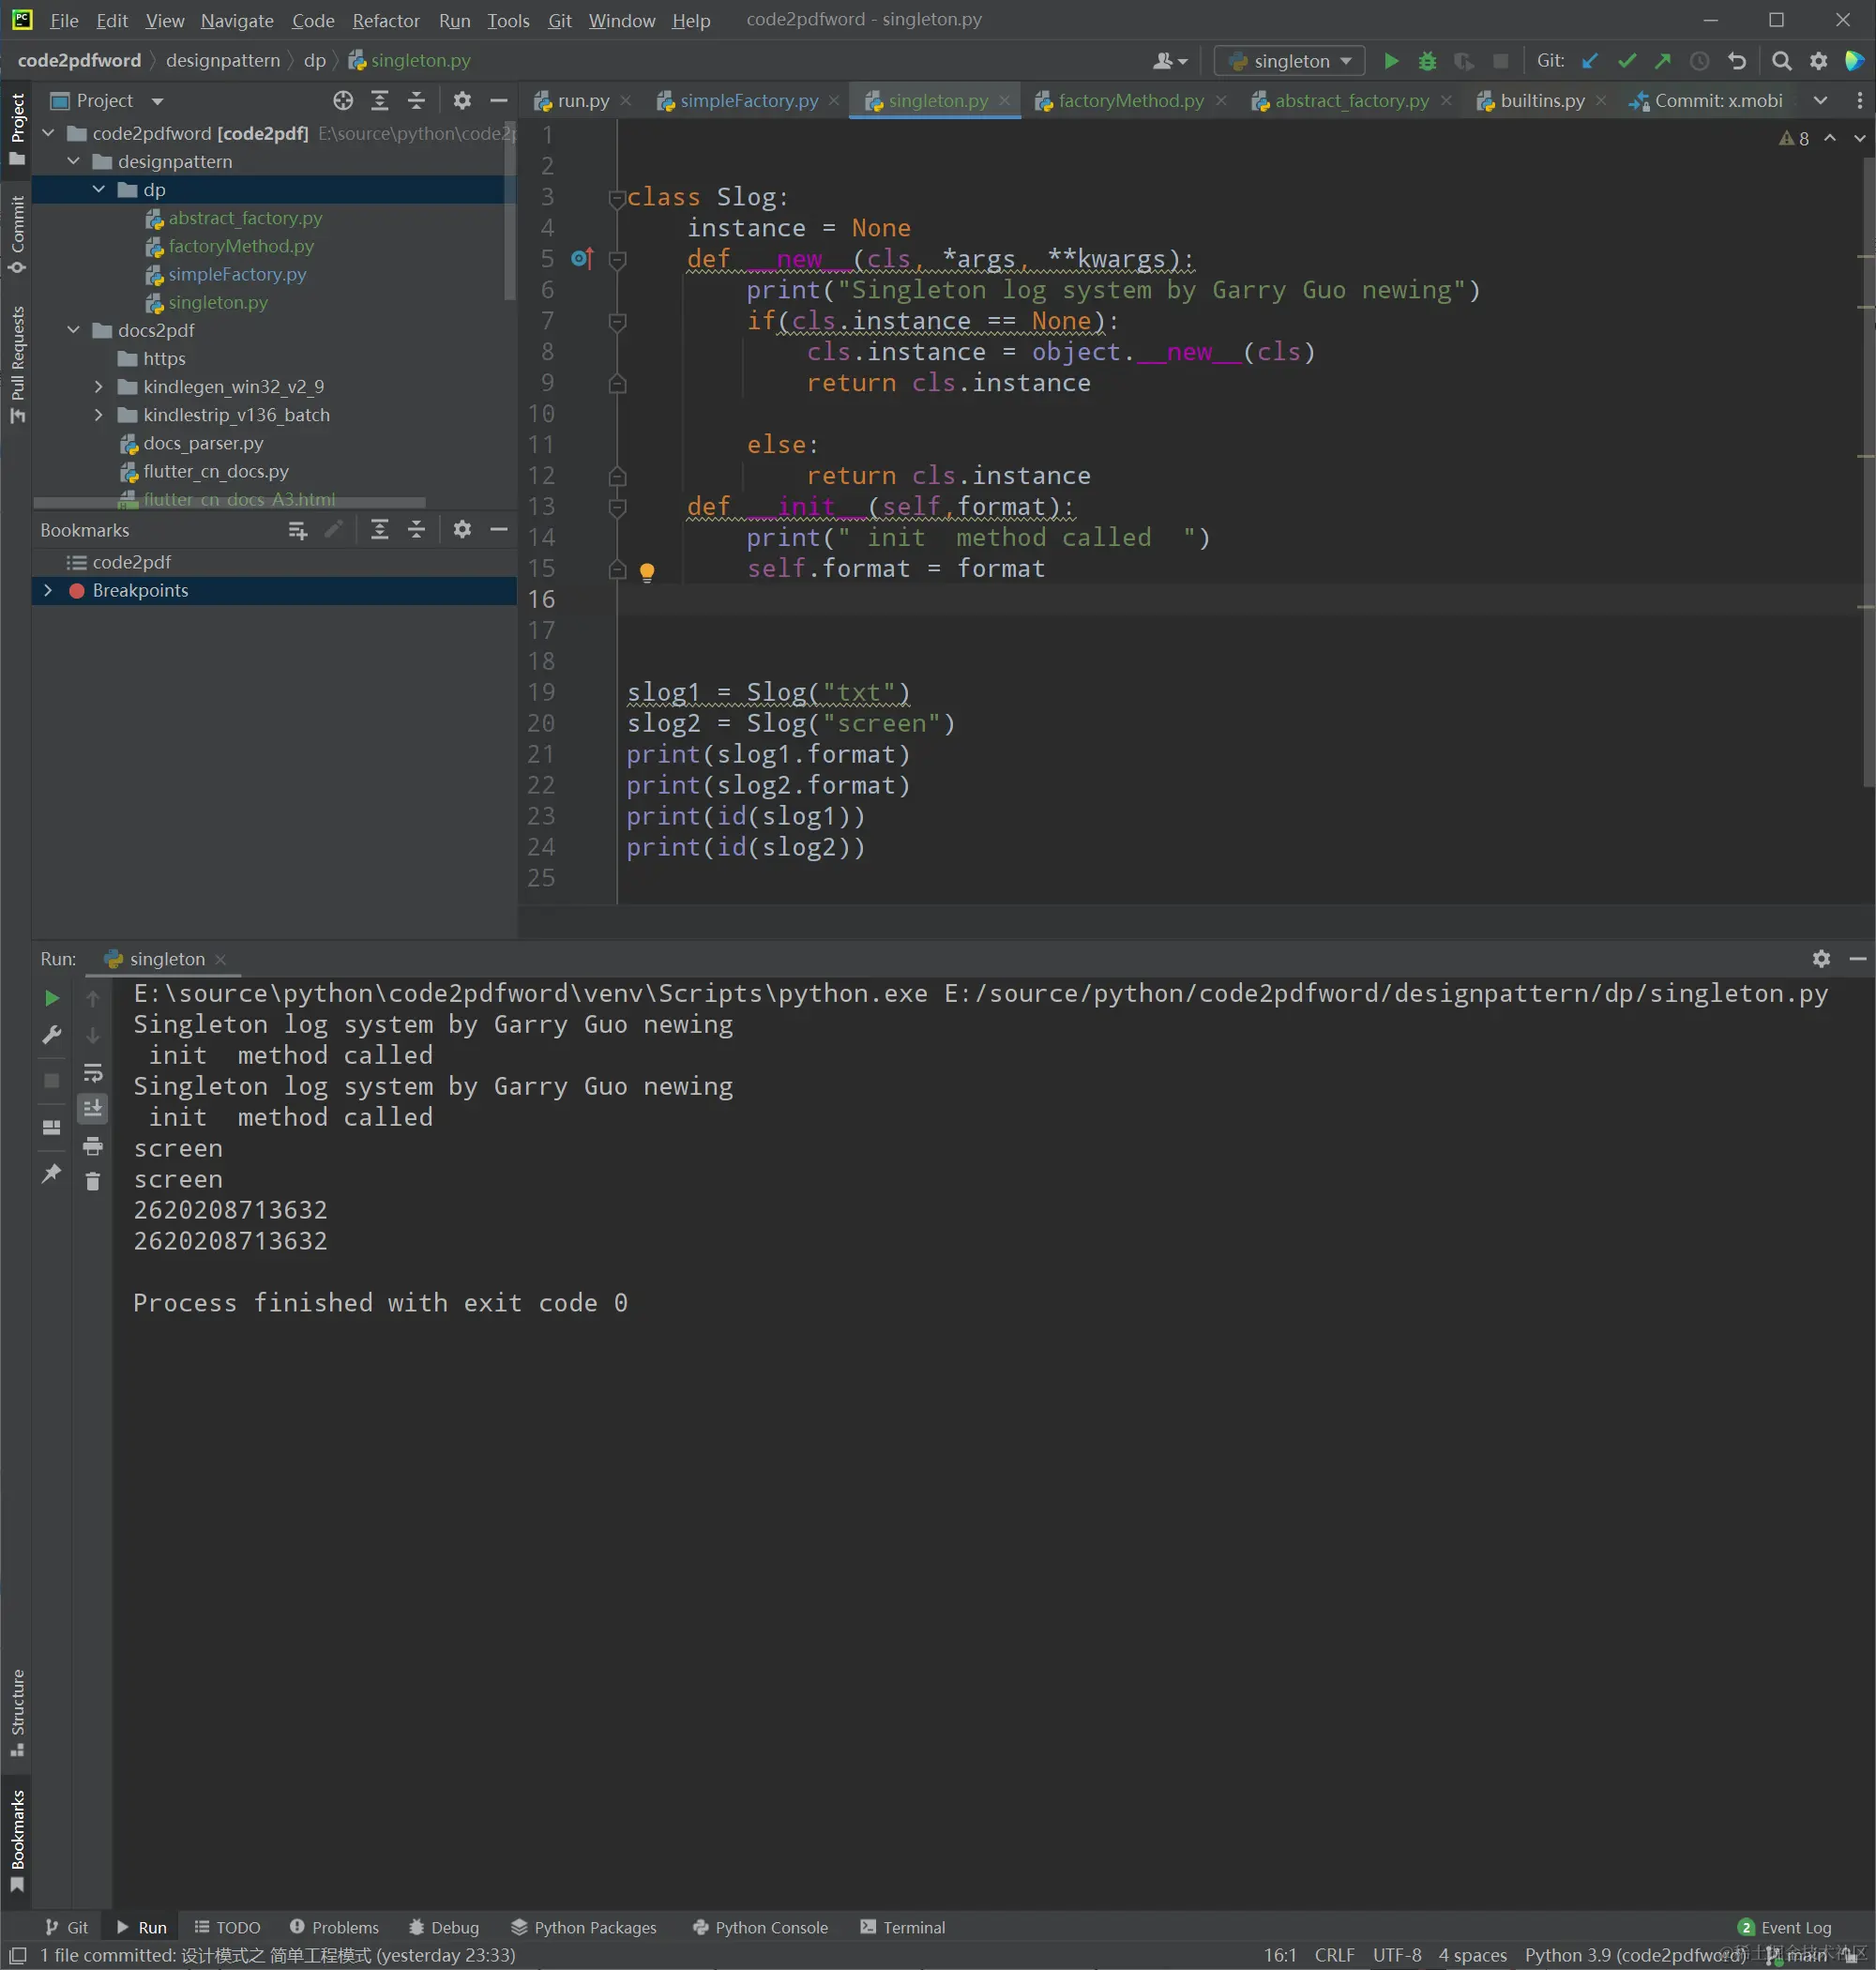
Task: Click the intention light bulb icon
Action: (647, 571)
